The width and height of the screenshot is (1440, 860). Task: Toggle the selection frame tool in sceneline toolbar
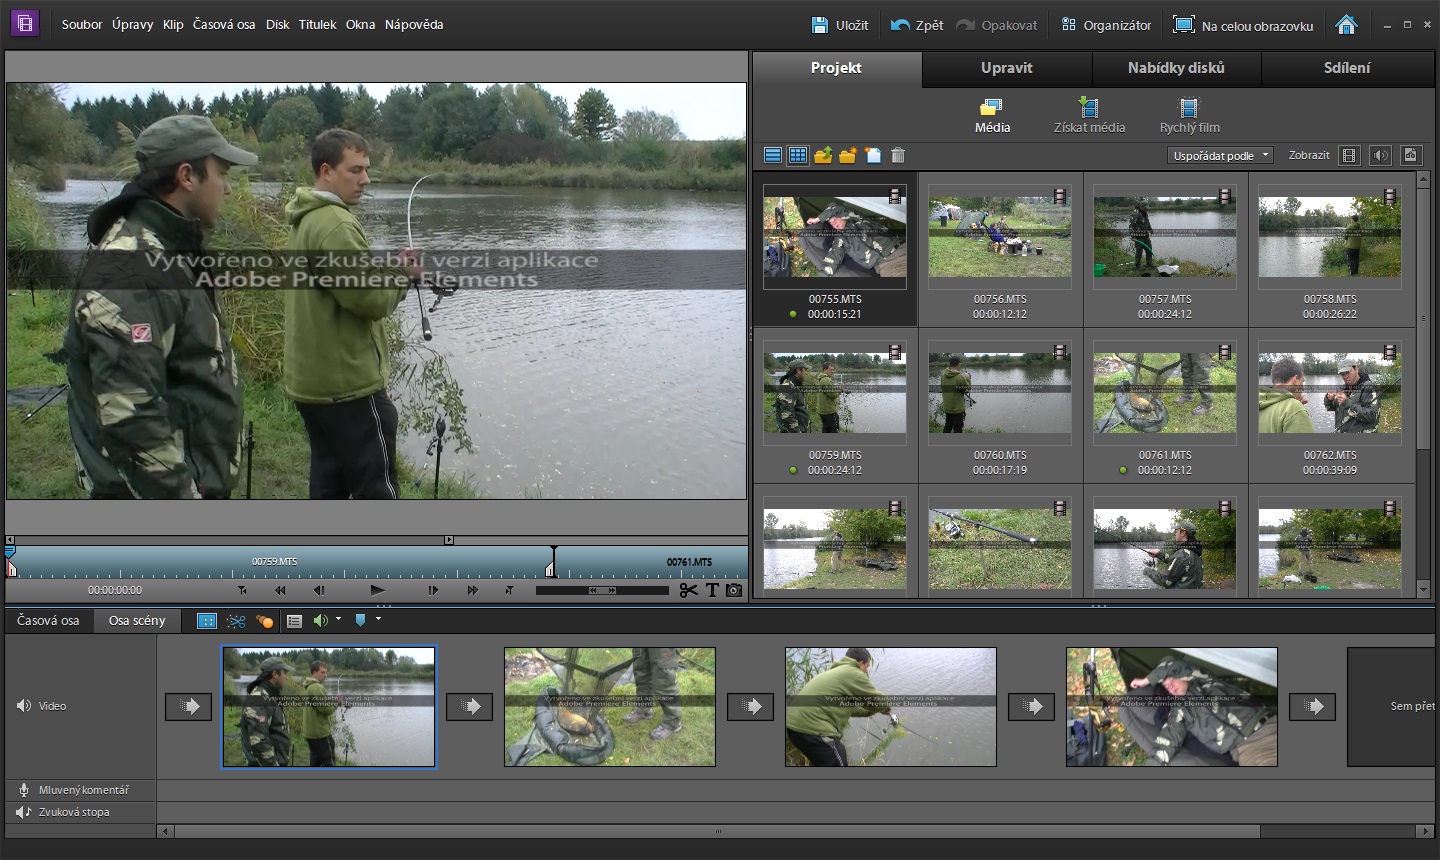tap(207, 621)
